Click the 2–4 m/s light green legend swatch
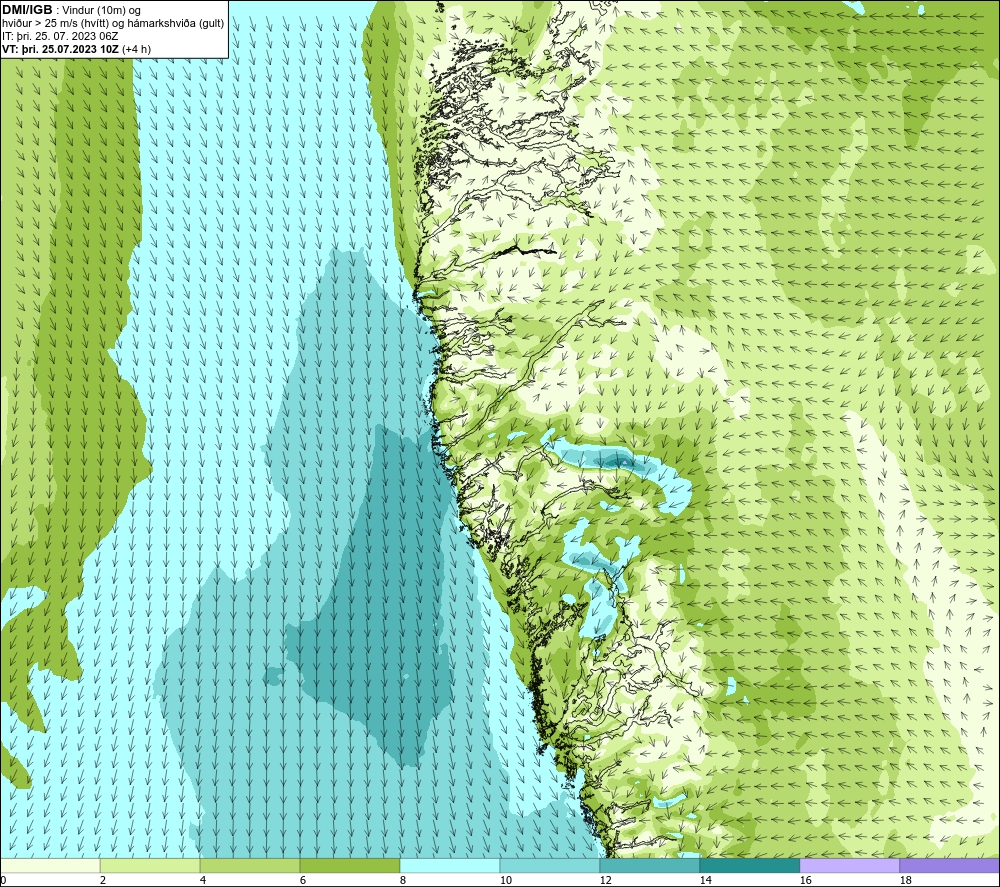1000x887 pixels. pyautogui.click(x=150, y=865)
